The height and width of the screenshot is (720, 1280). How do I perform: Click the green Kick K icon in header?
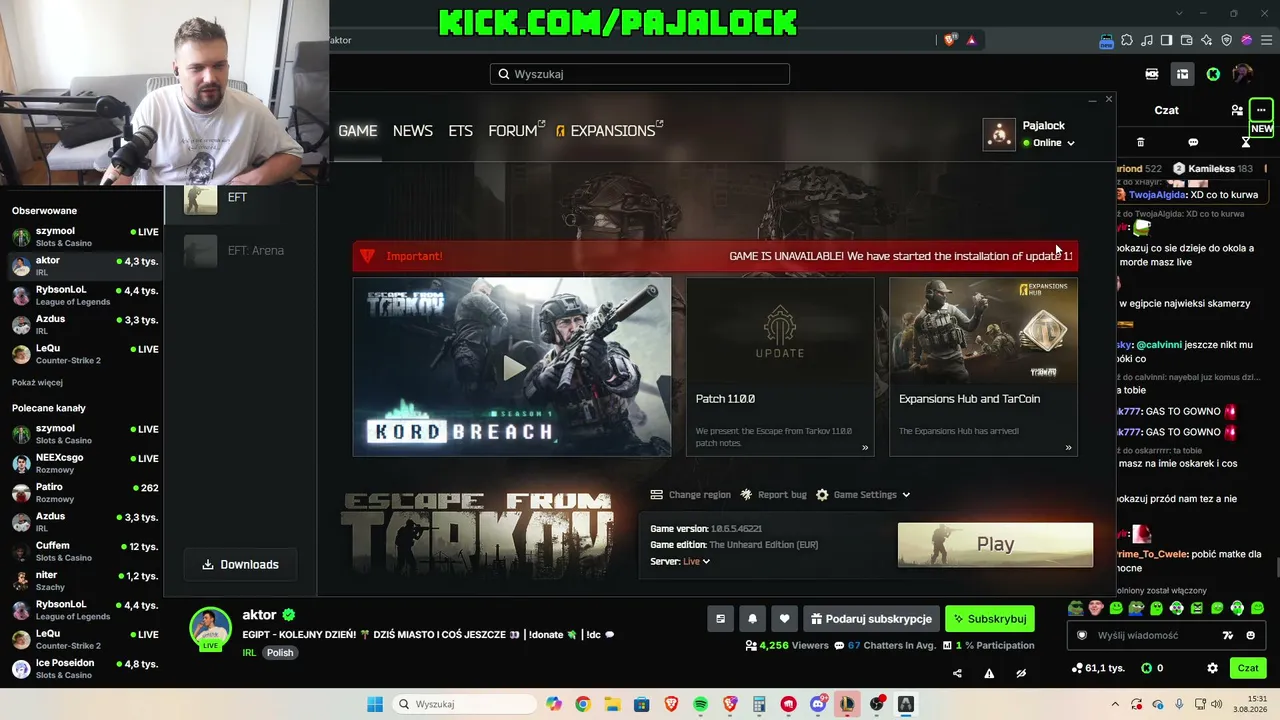(1213, 74)
